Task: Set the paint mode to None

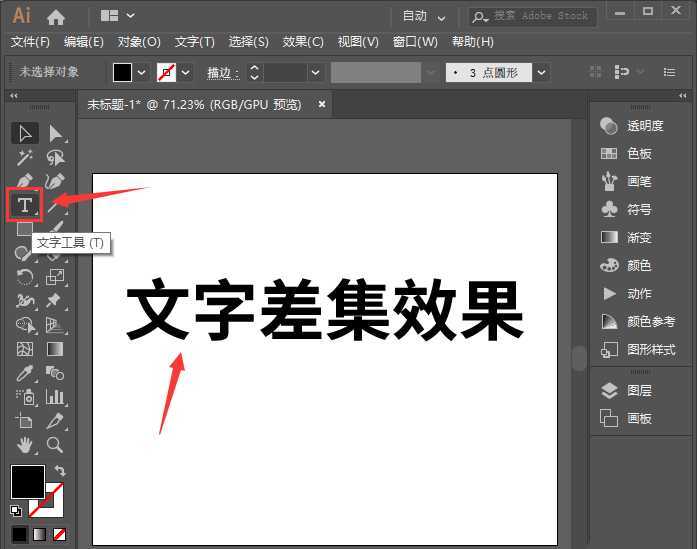Action: (x=60, y=534)
